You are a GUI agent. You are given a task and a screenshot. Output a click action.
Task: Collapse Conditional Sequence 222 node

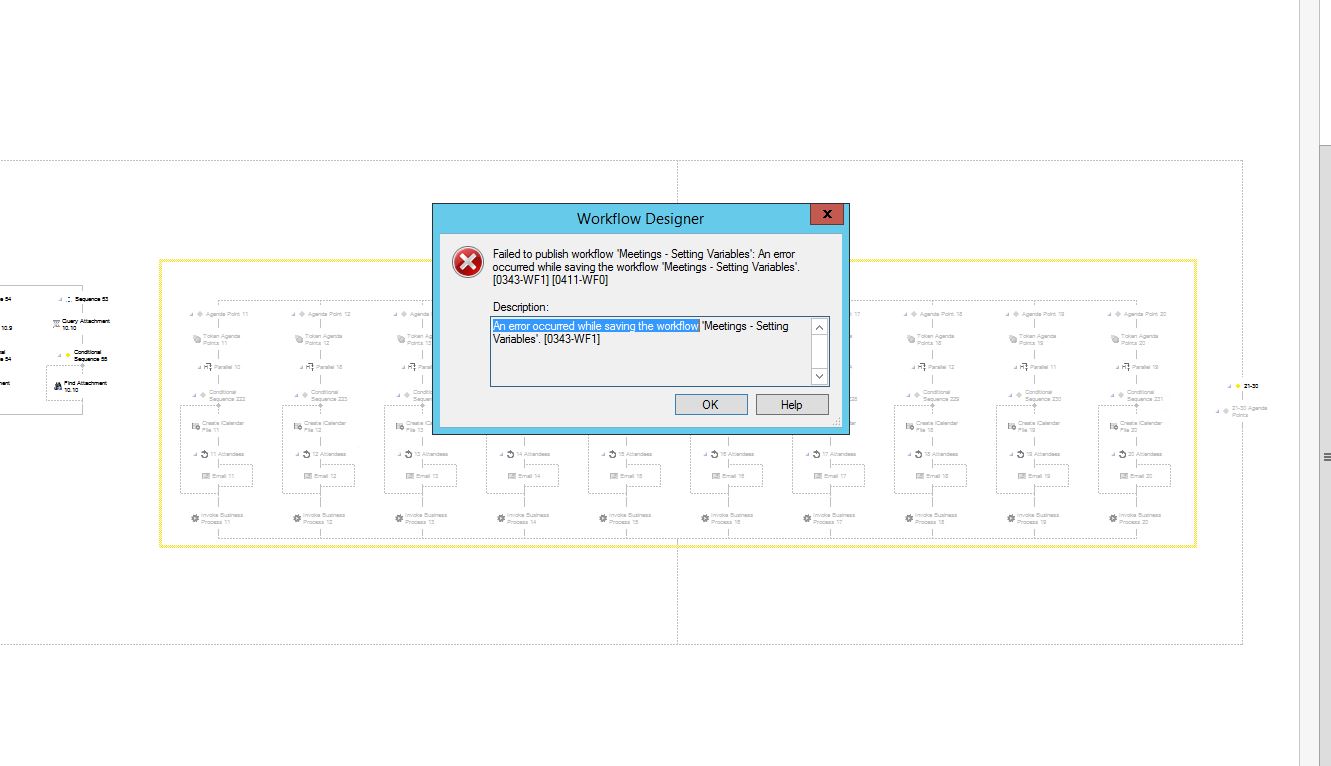(194, 396)
